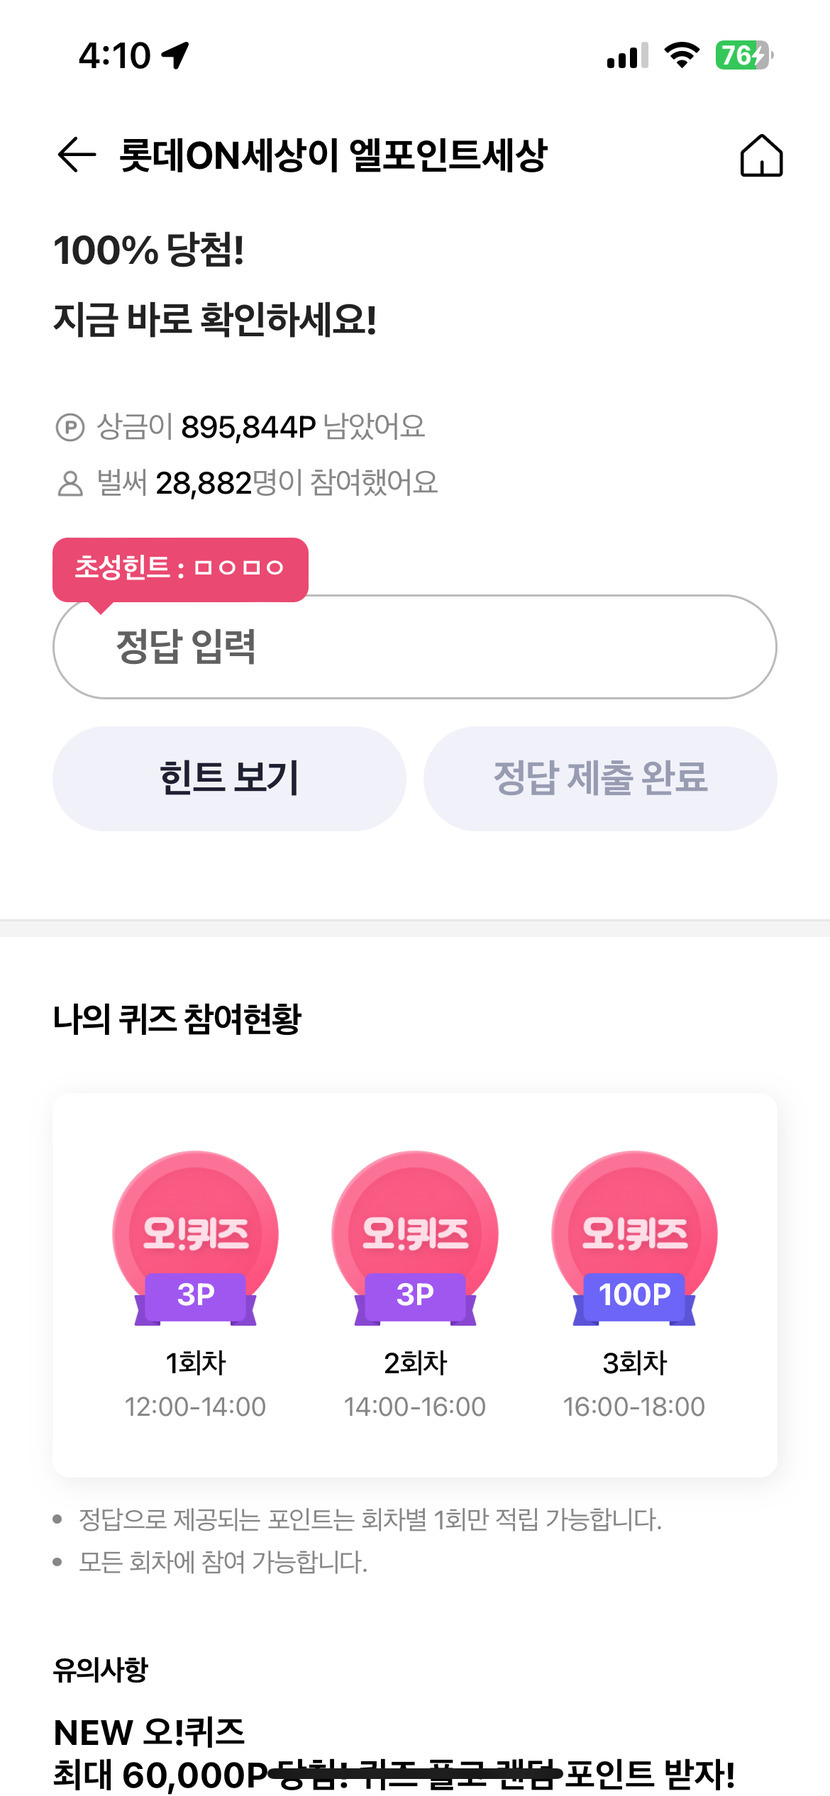Tap the NEW 오!퀴즈 notice heading
Viewport: 830px width, 1796px height.
149,1731
